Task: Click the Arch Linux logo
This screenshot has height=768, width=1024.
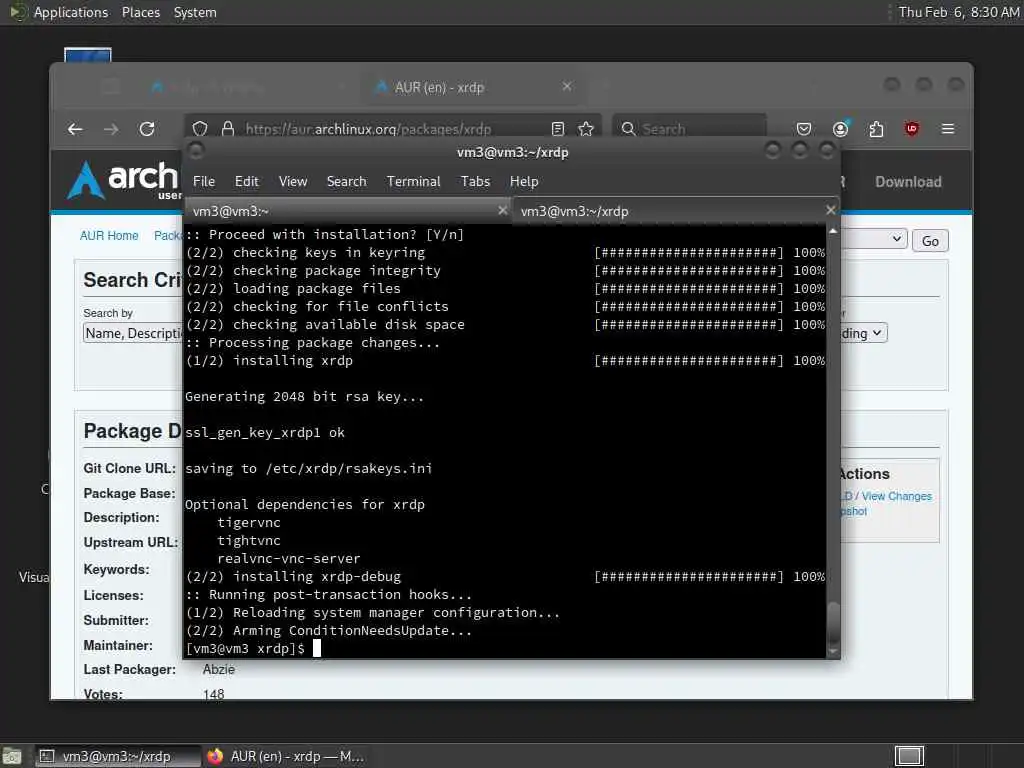Action: 123,180
